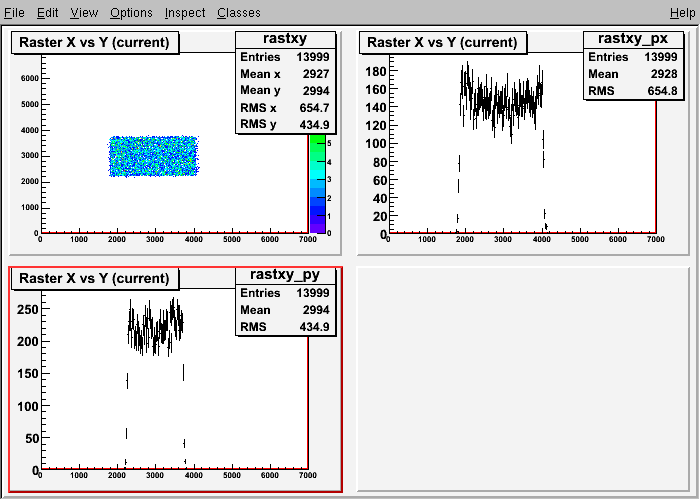Click RMS x value 654.7
This screenshot has width=700, height=500.
point(314,108)
